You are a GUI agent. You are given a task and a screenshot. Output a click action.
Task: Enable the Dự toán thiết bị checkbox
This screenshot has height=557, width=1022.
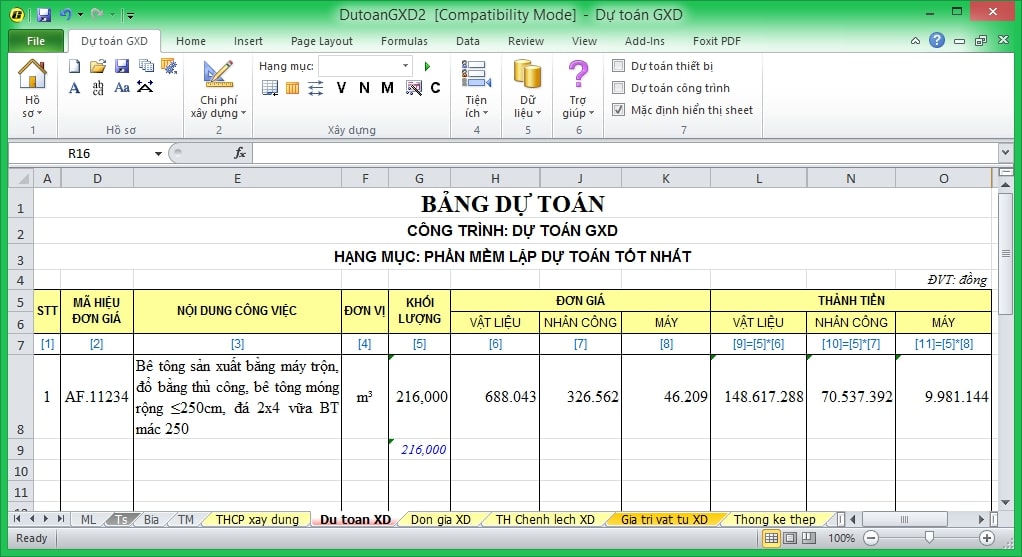pos(619,66)
